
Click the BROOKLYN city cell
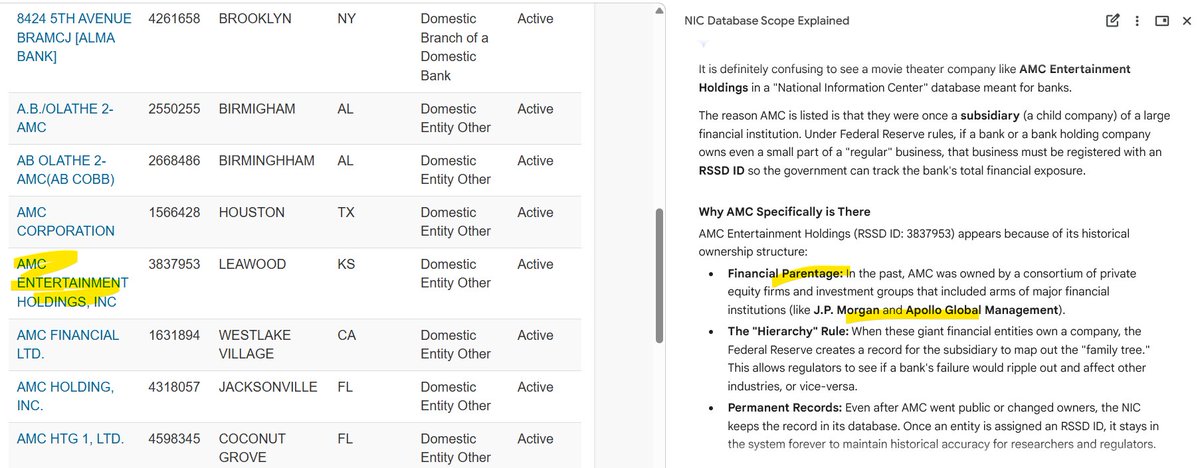pos(256,19)
